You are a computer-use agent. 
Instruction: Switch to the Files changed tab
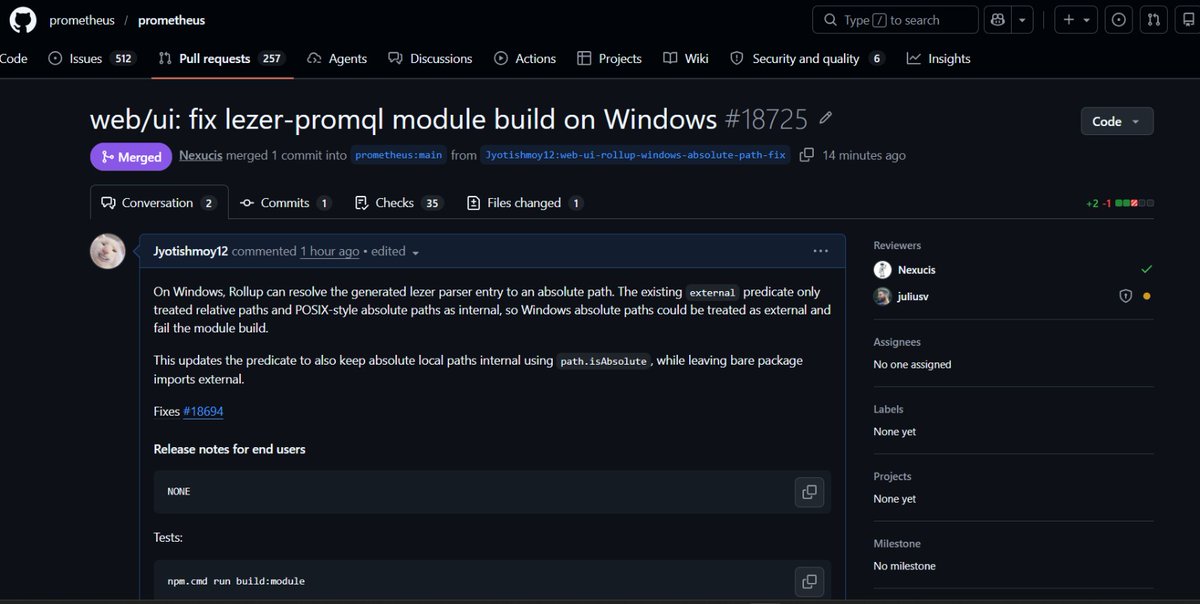tap(525, 203)
